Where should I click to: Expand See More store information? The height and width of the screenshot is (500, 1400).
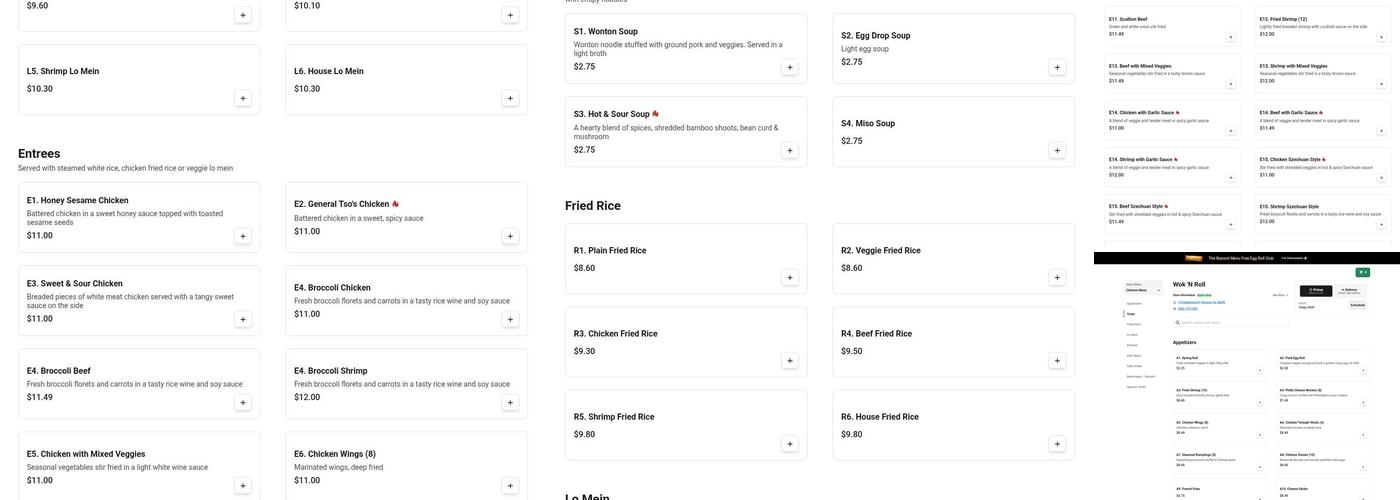(x=1280, y=295)
